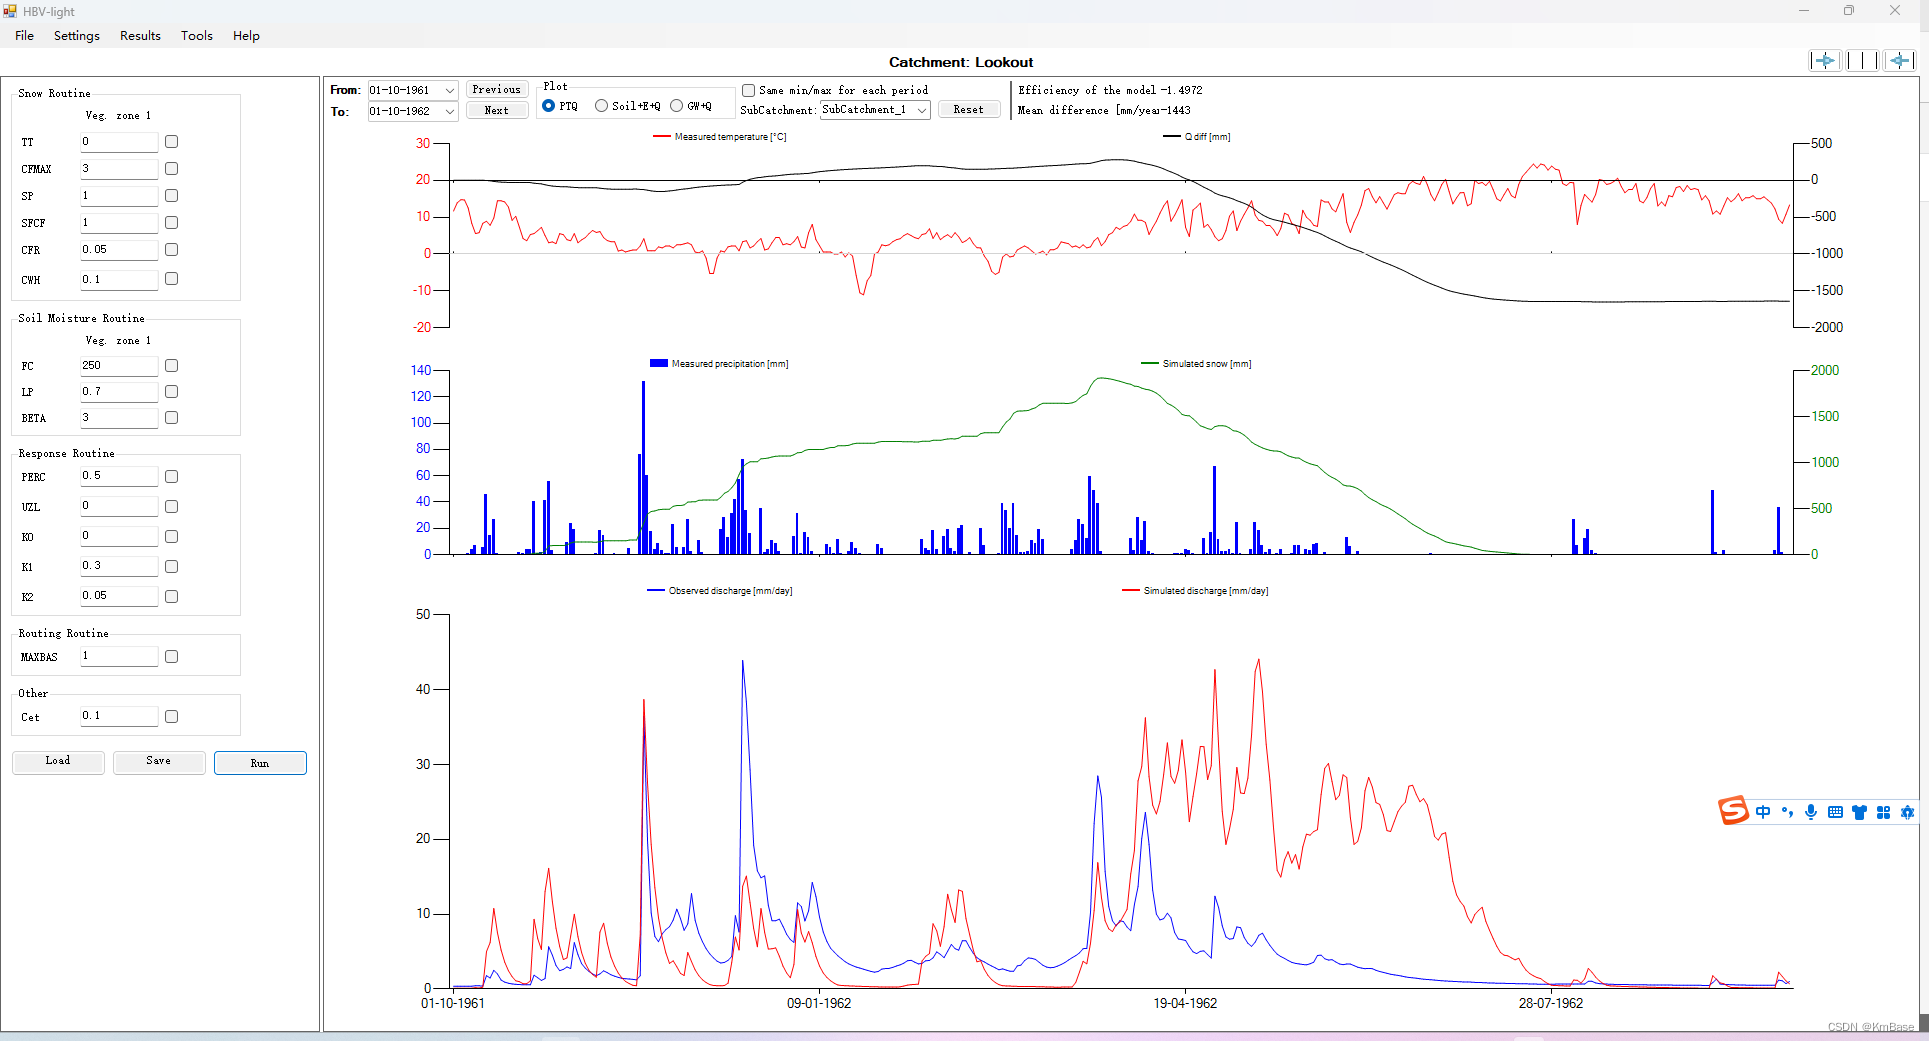The image size is (1929, 1041).
Task: Open the From date dropdown
Action: [x=449, y=90]
